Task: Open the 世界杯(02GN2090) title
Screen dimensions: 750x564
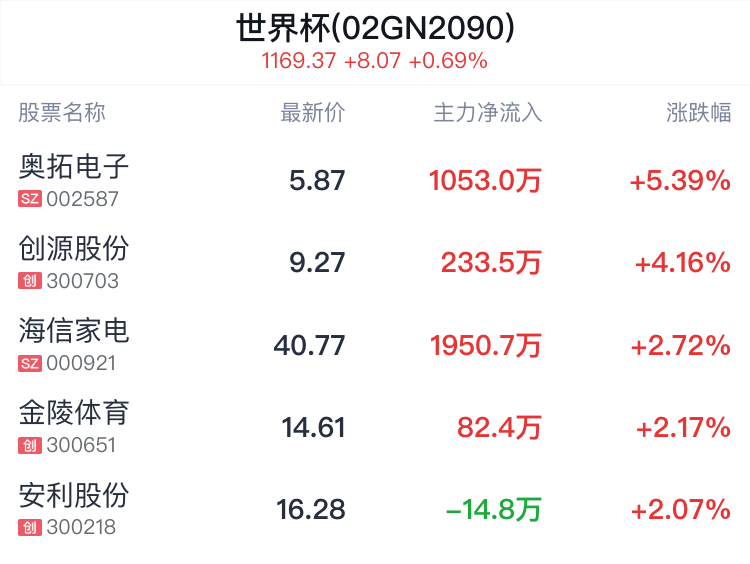Action: (x=375, y=28)
